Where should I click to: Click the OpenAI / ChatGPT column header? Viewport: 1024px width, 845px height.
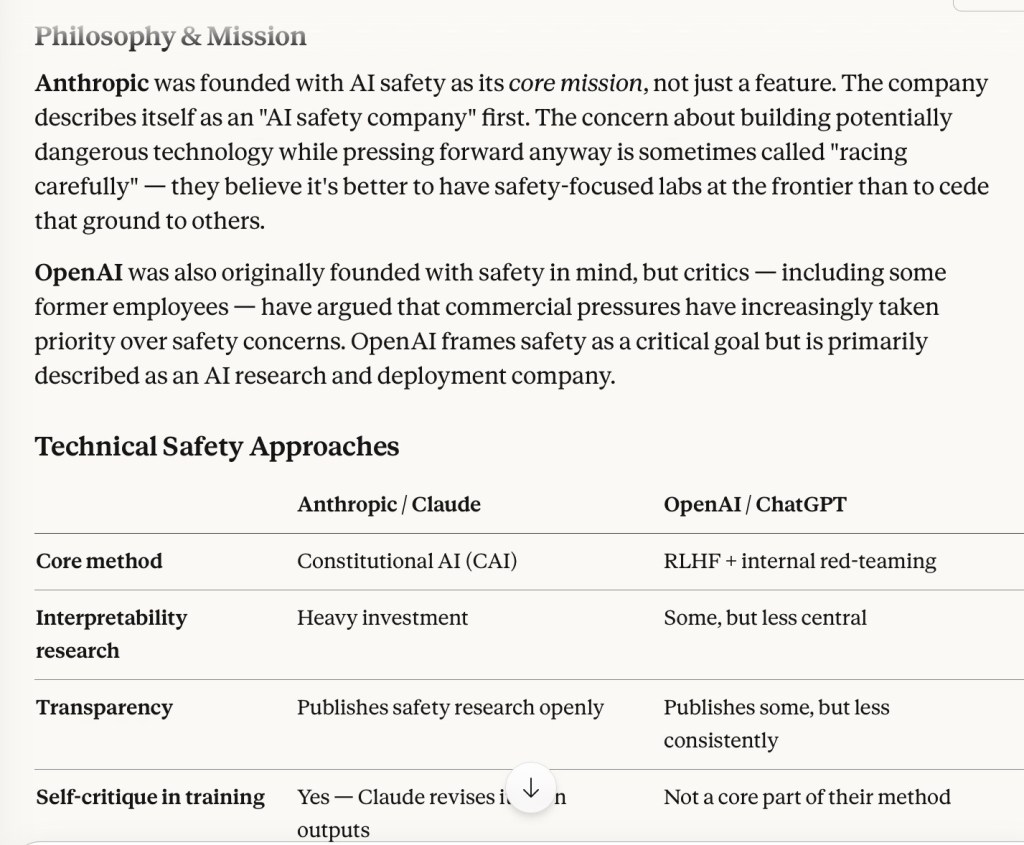(755, 504)
